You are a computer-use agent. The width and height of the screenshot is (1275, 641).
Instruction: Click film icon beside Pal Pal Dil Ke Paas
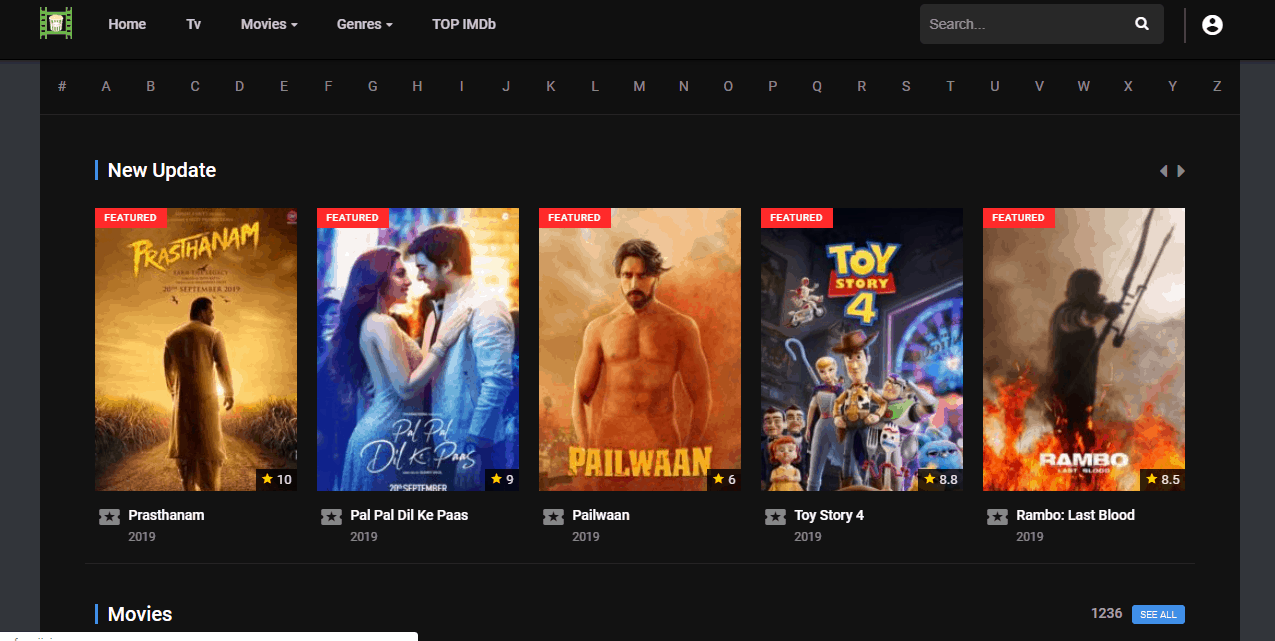[x=331, y=516]
